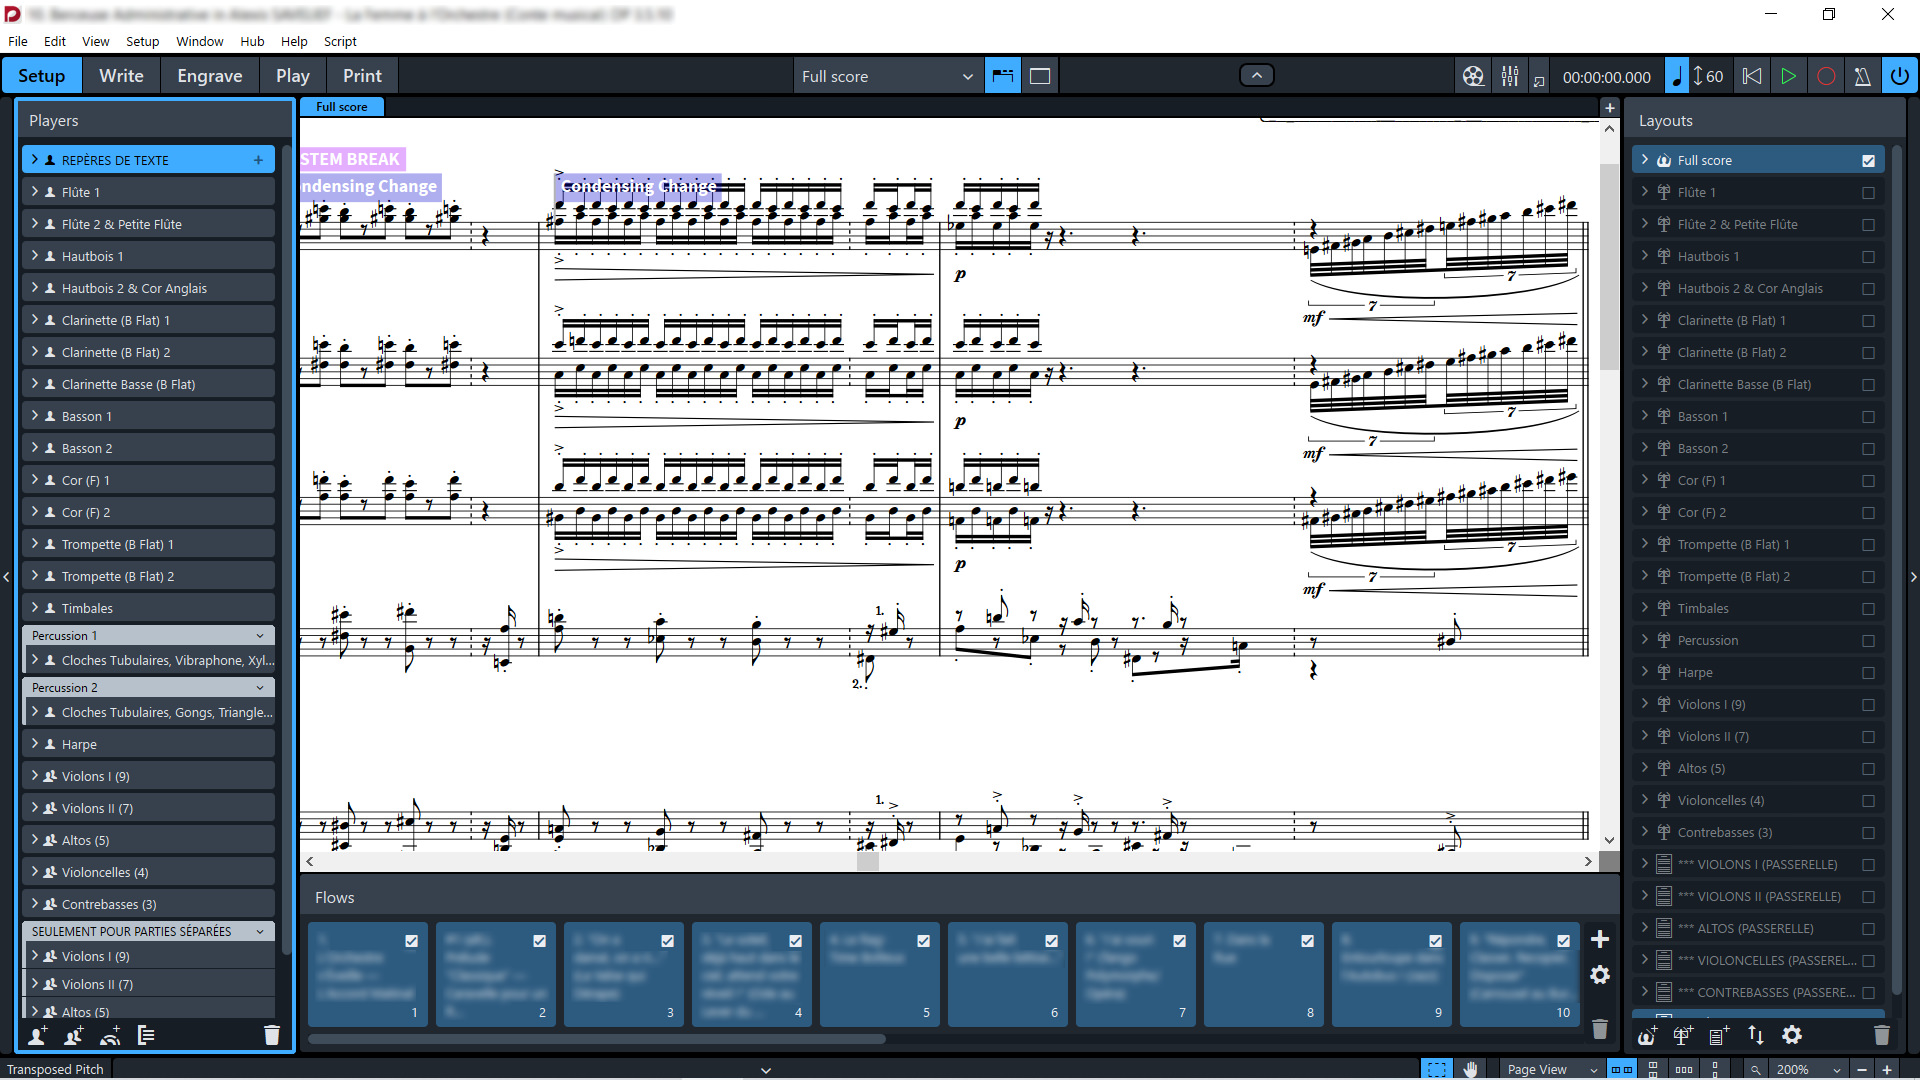Viewport: 1920px width, 1080px height.
Task: Collapse the right Layouts panel arrow
Action: coord(1913,577)
